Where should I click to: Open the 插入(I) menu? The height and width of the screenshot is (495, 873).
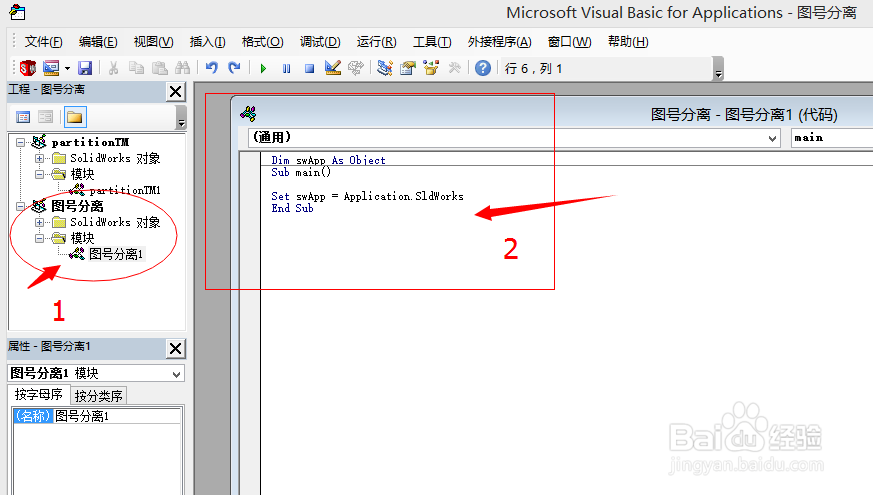(207, 42)
